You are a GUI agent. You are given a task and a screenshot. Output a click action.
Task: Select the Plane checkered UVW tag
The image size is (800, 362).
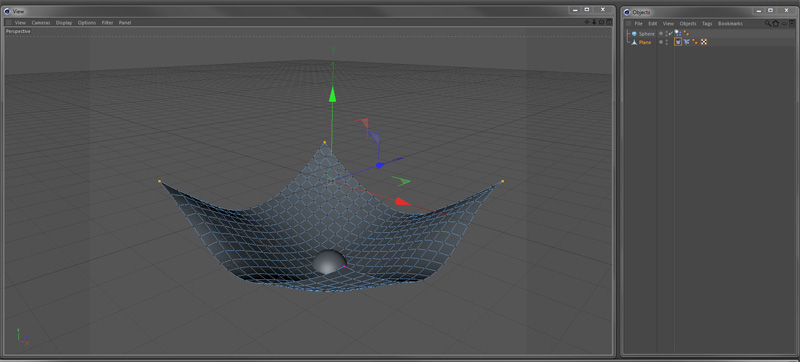tap(704, 42)
